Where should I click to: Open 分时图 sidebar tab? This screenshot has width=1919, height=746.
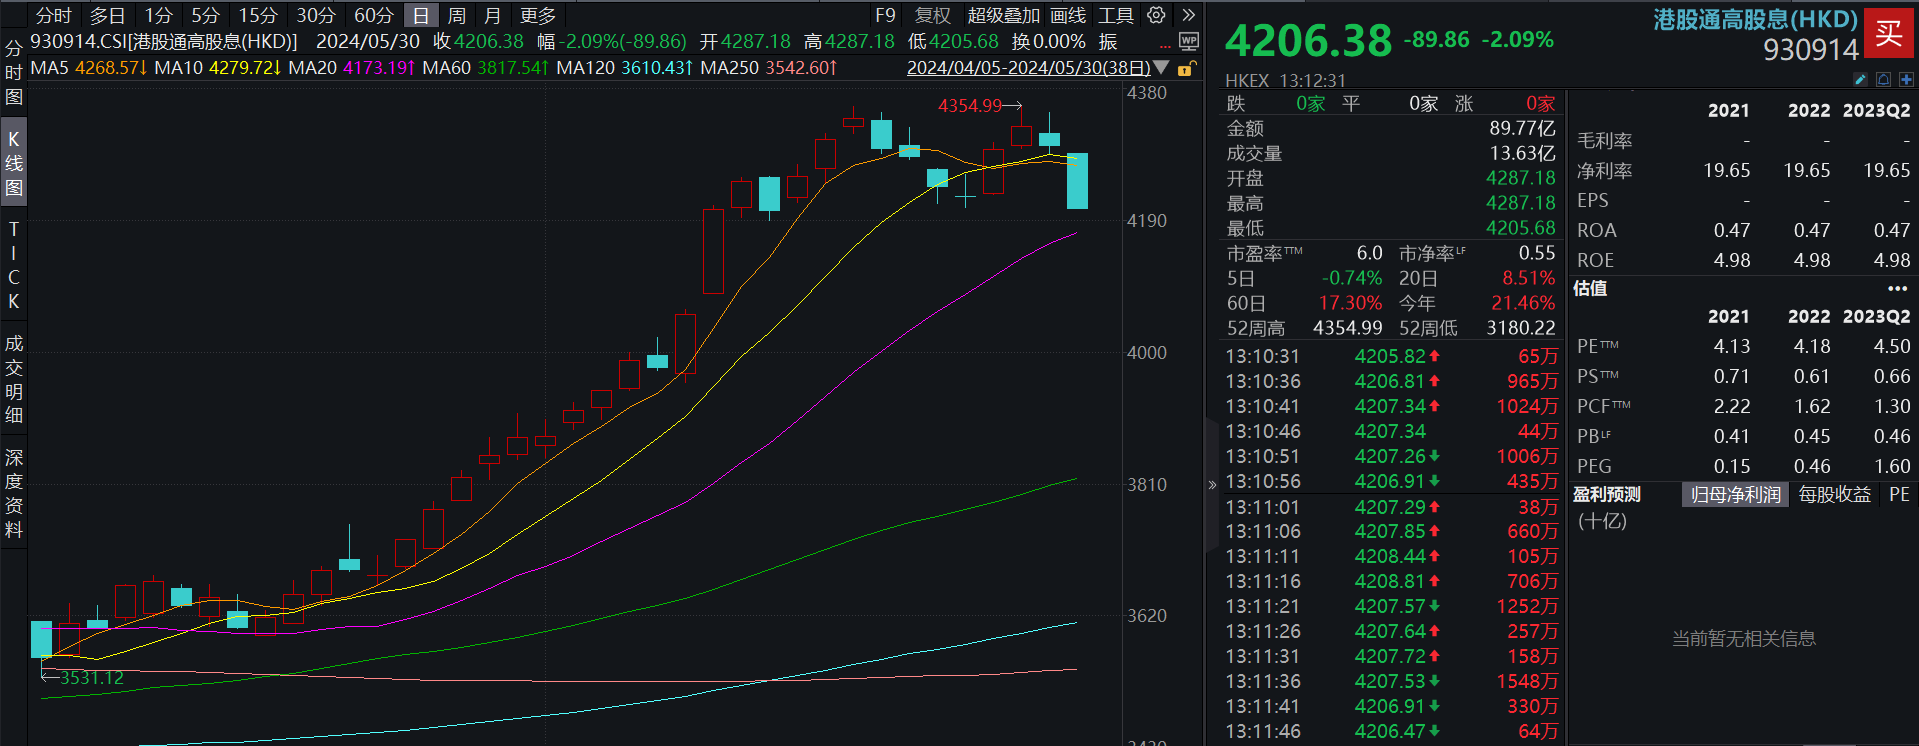pyautogui.click(x=14, y=72)
